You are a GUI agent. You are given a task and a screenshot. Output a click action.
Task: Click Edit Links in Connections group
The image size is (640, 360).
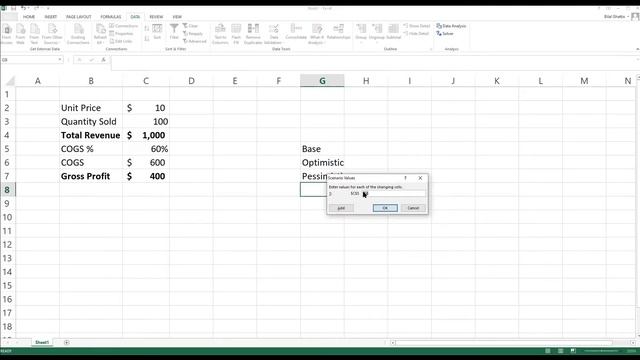tap(121, 41)
